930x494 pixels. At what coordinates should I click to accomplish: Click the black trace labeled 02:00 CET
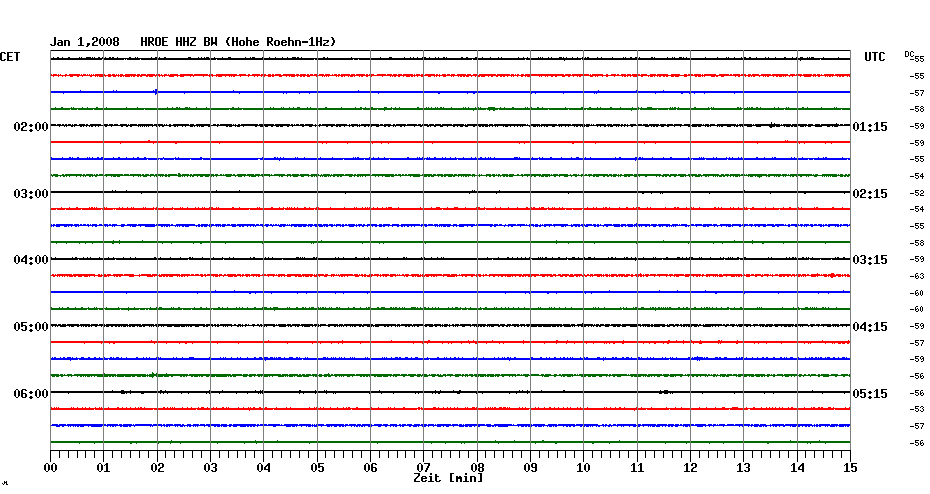[450, 126]
